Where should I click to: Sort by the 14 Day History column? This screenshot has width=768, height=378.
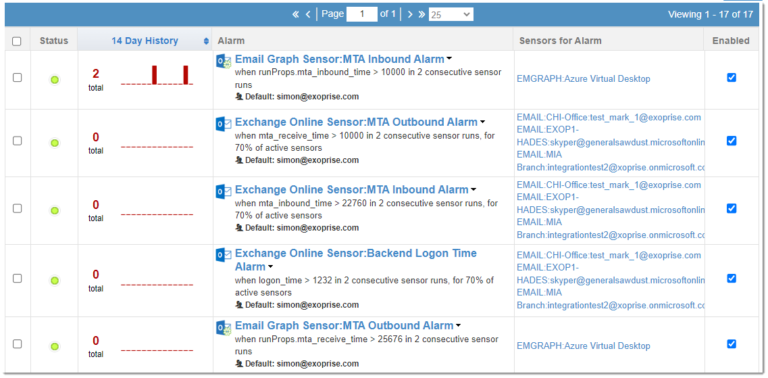tap(144, 41)
